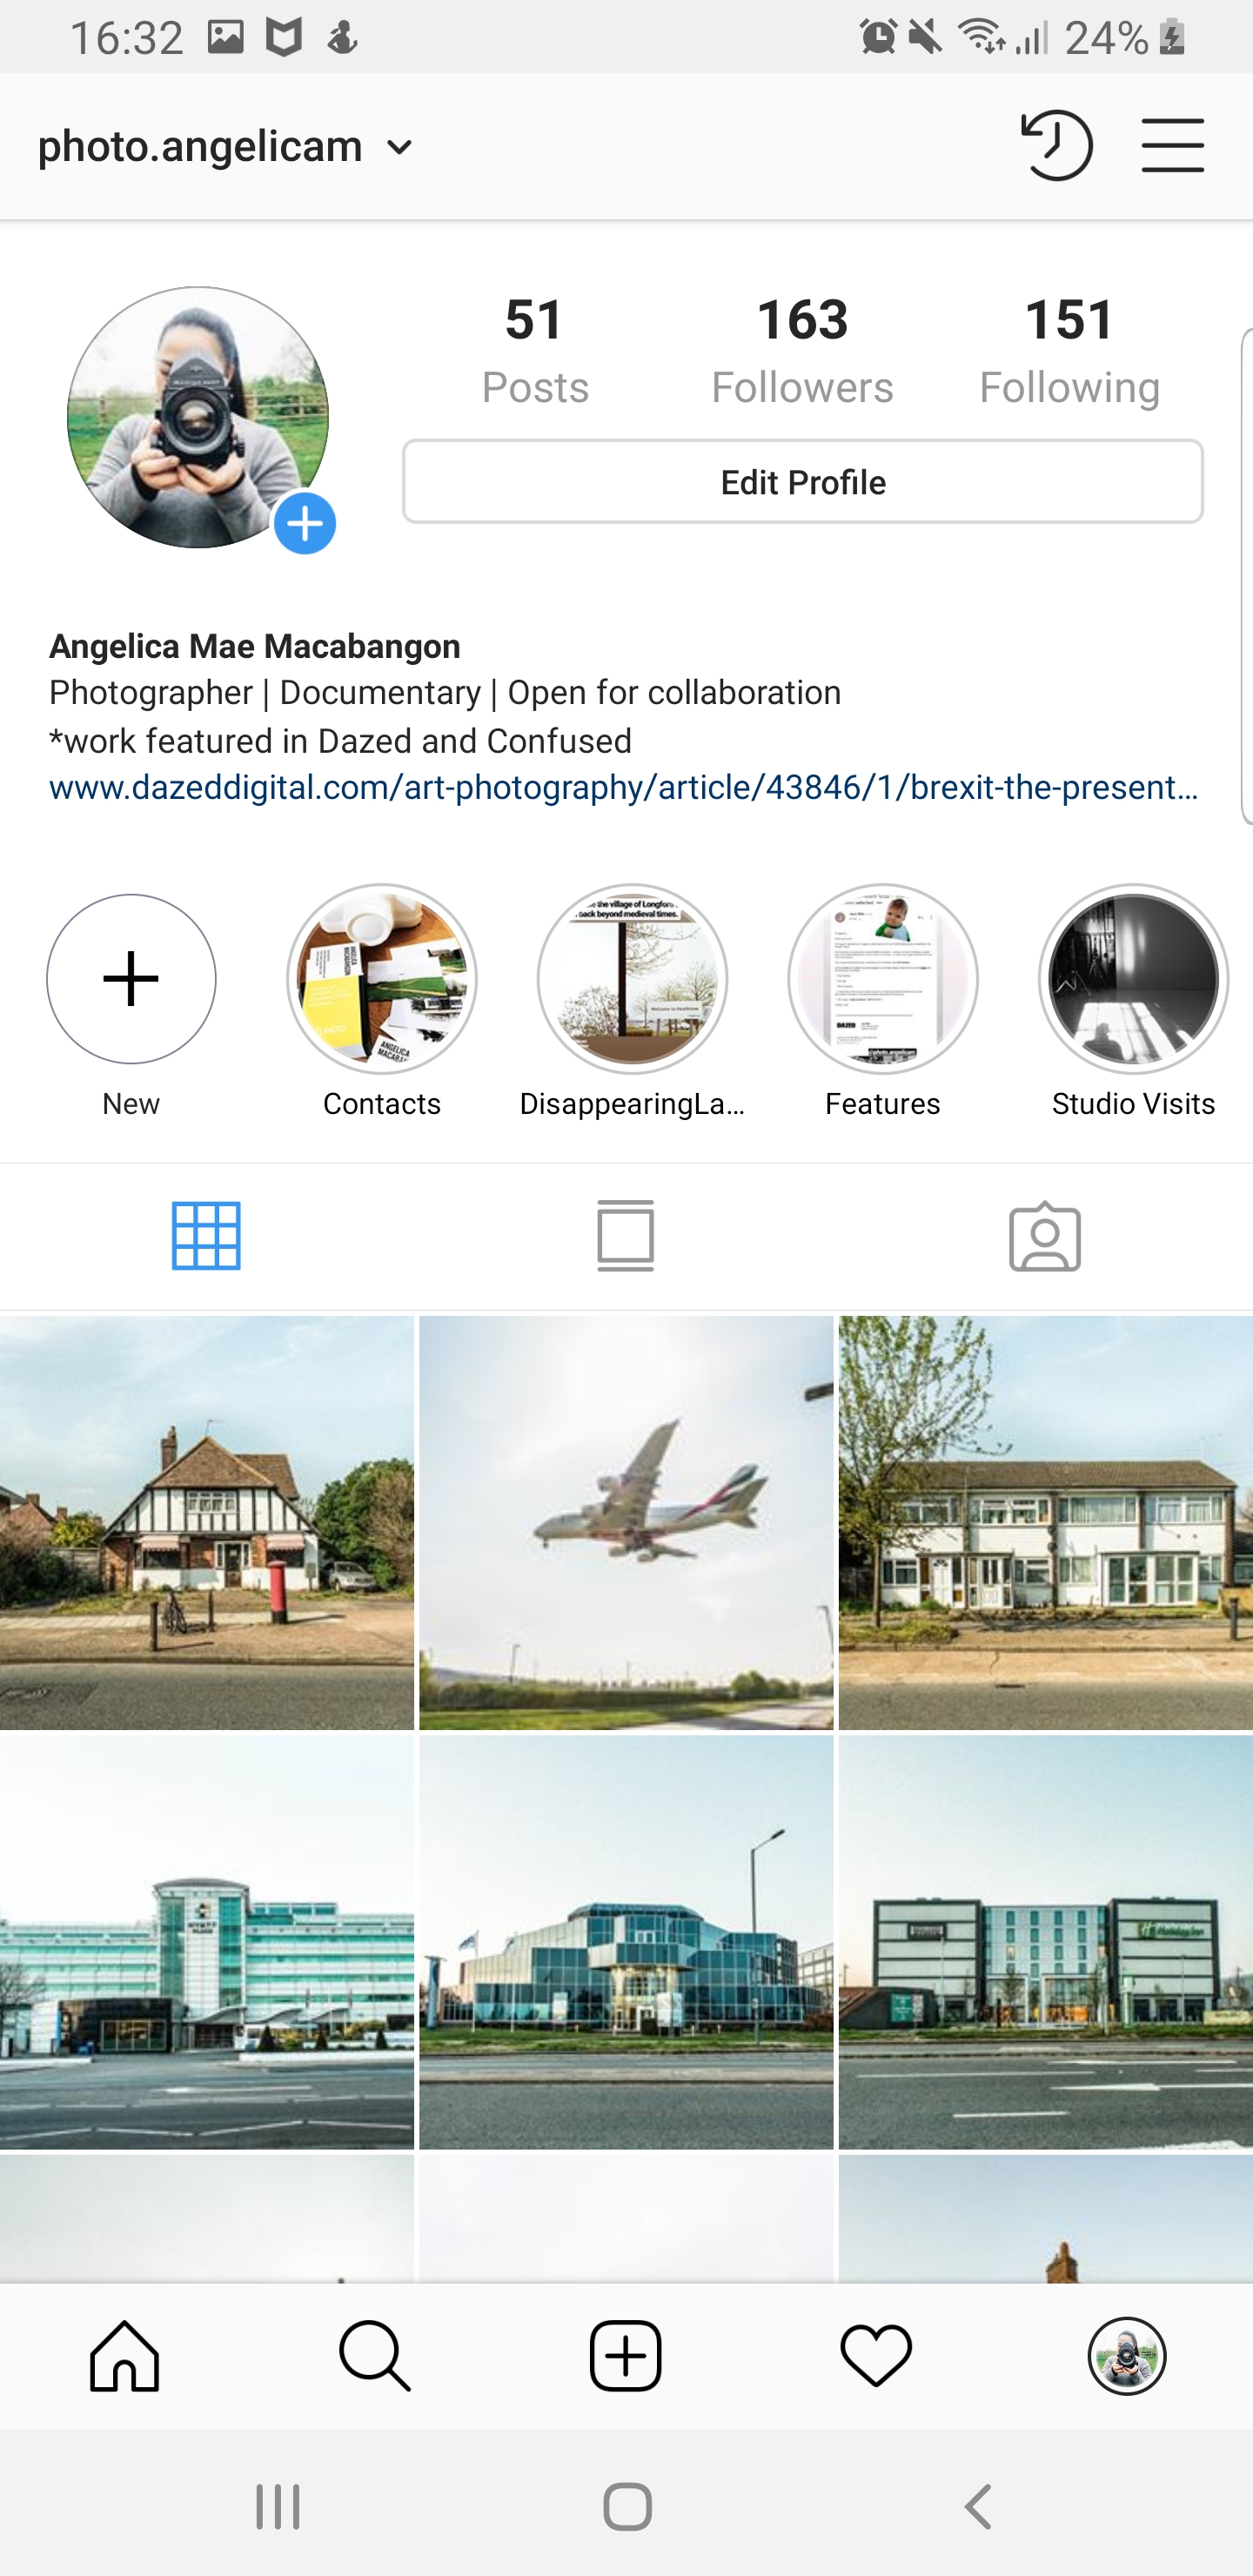1253x2576 pixels.
Task: Switch to the single-column feed view tab
Action: 626,1236
